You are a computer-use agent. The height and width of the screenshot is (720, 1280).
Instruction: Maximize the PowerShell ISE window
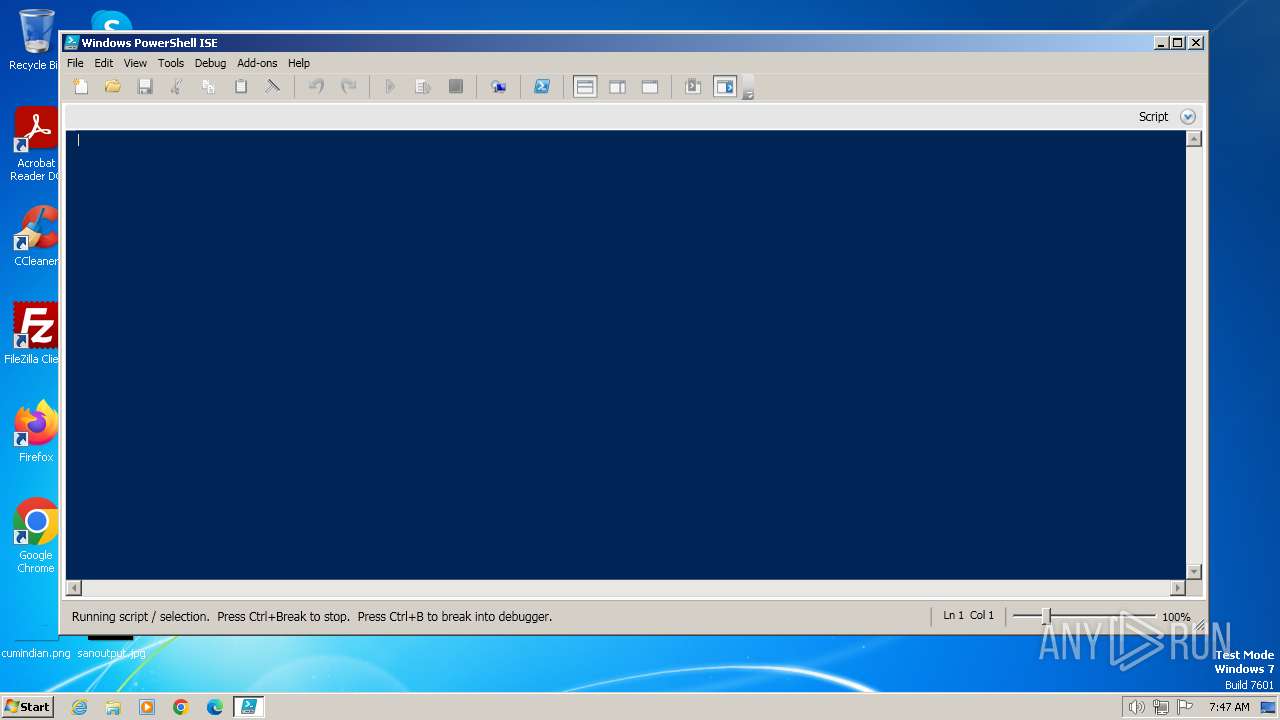(x=1178, y=42)
